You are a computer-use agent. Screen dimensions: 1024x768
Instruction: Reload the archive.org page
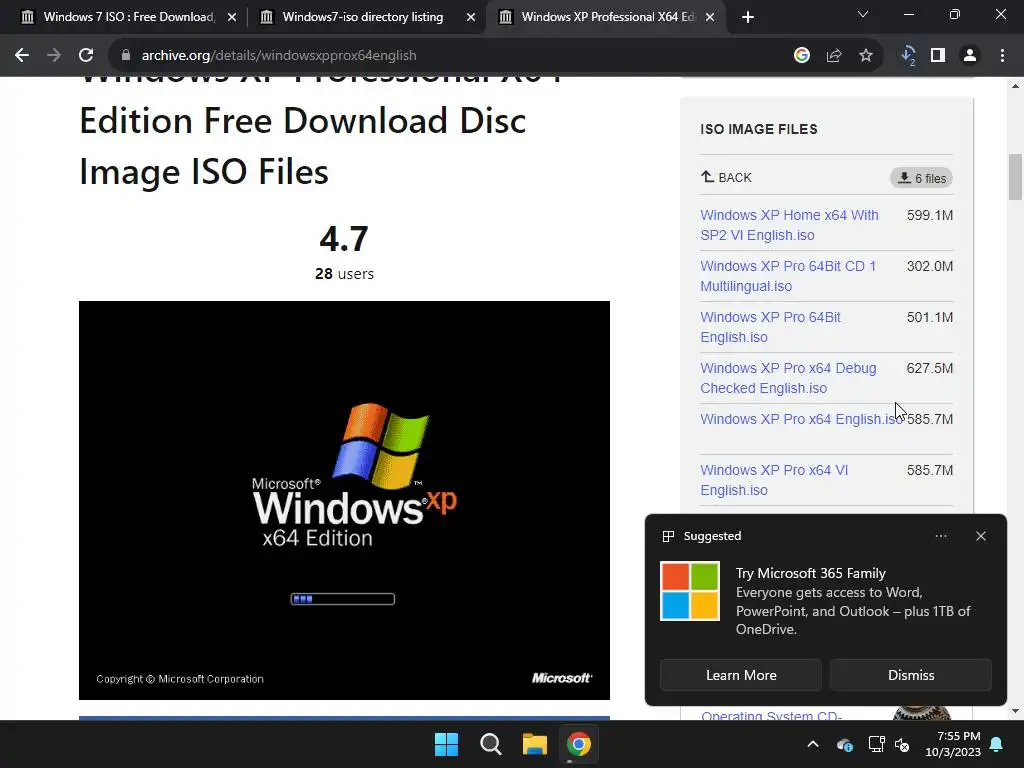coord(86,56)
